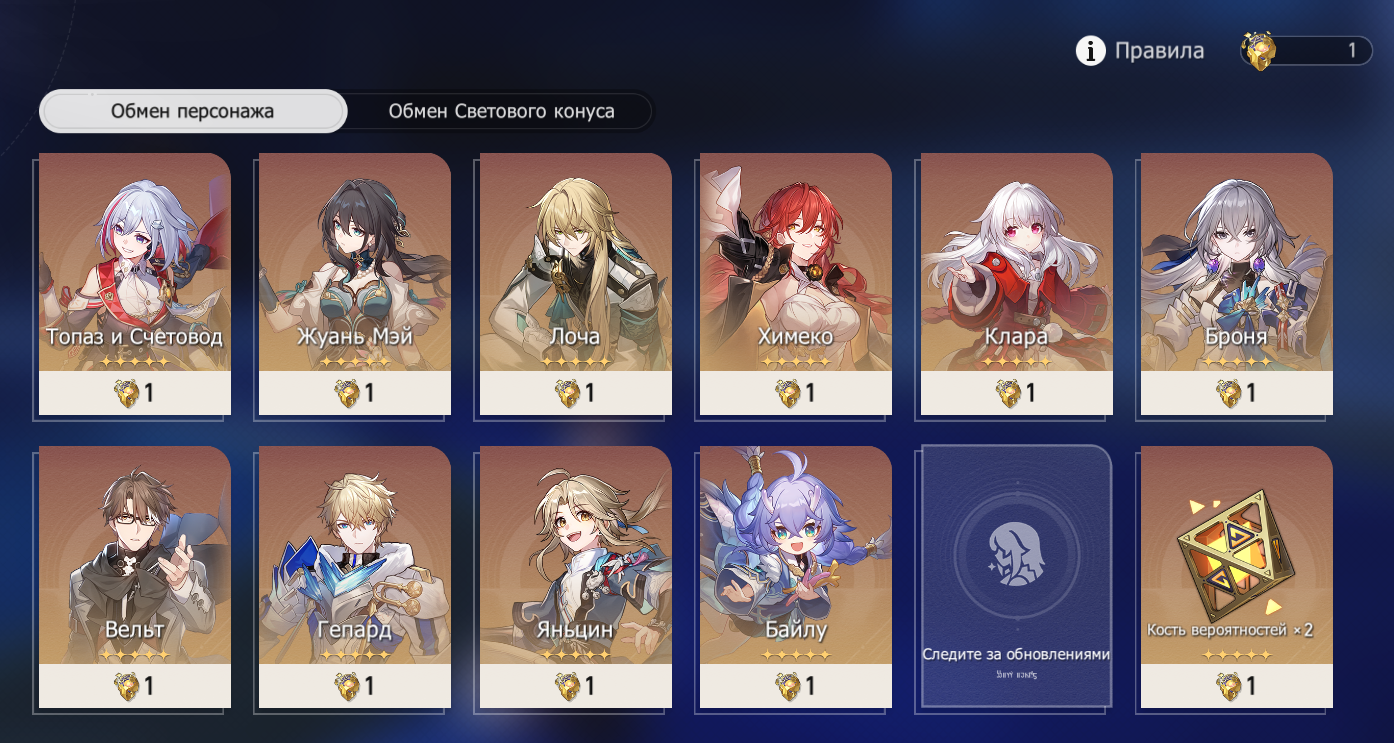Open the Обмен персонажа tab
Screen dimensions: 1394x743
(x=193, y=111)
